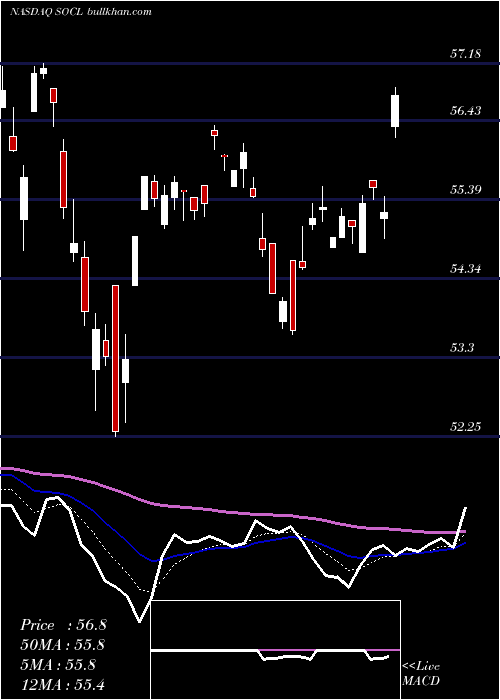Viewport: 500px width, 700px height.
Task: Click the 12MA : 55.4 readout
Action: coord(62,684)
